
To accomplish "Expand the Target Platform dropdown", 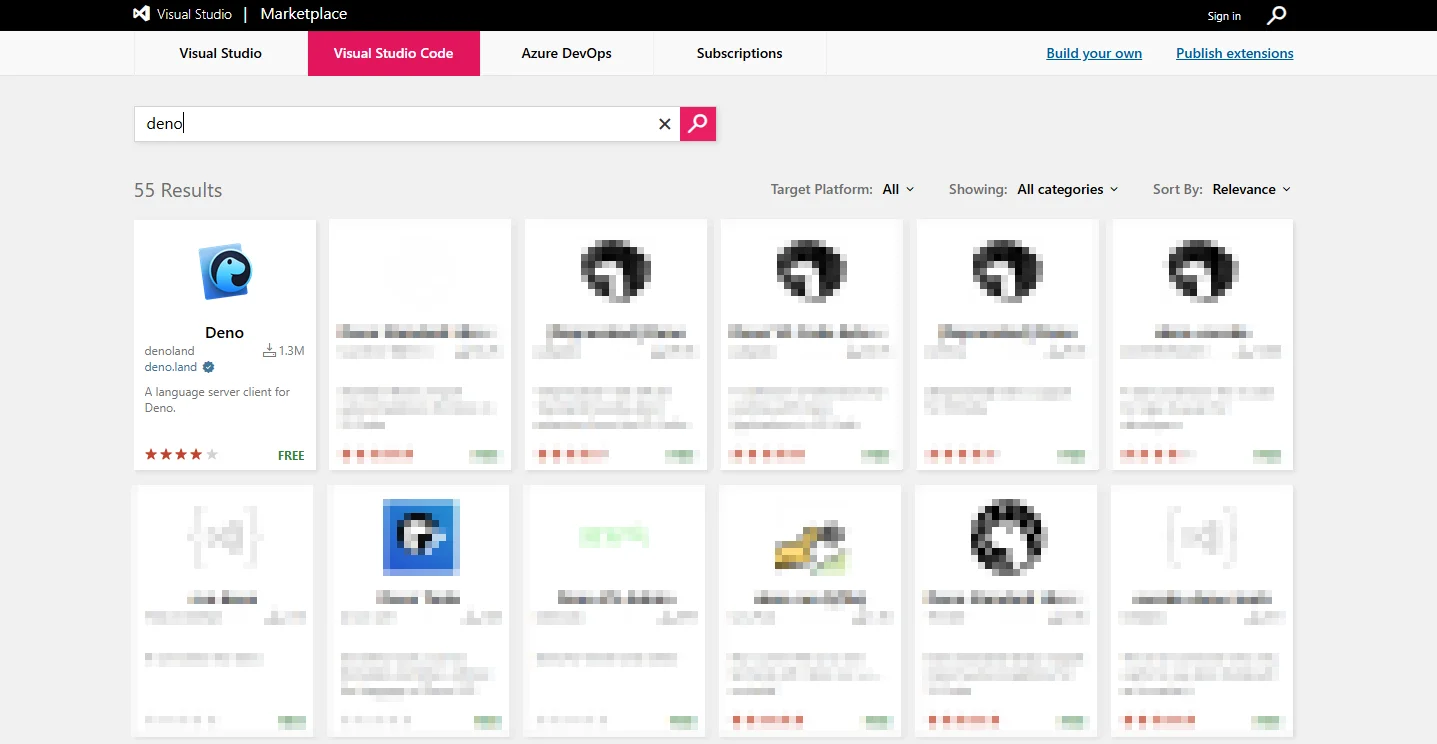I will coord(898,189).
